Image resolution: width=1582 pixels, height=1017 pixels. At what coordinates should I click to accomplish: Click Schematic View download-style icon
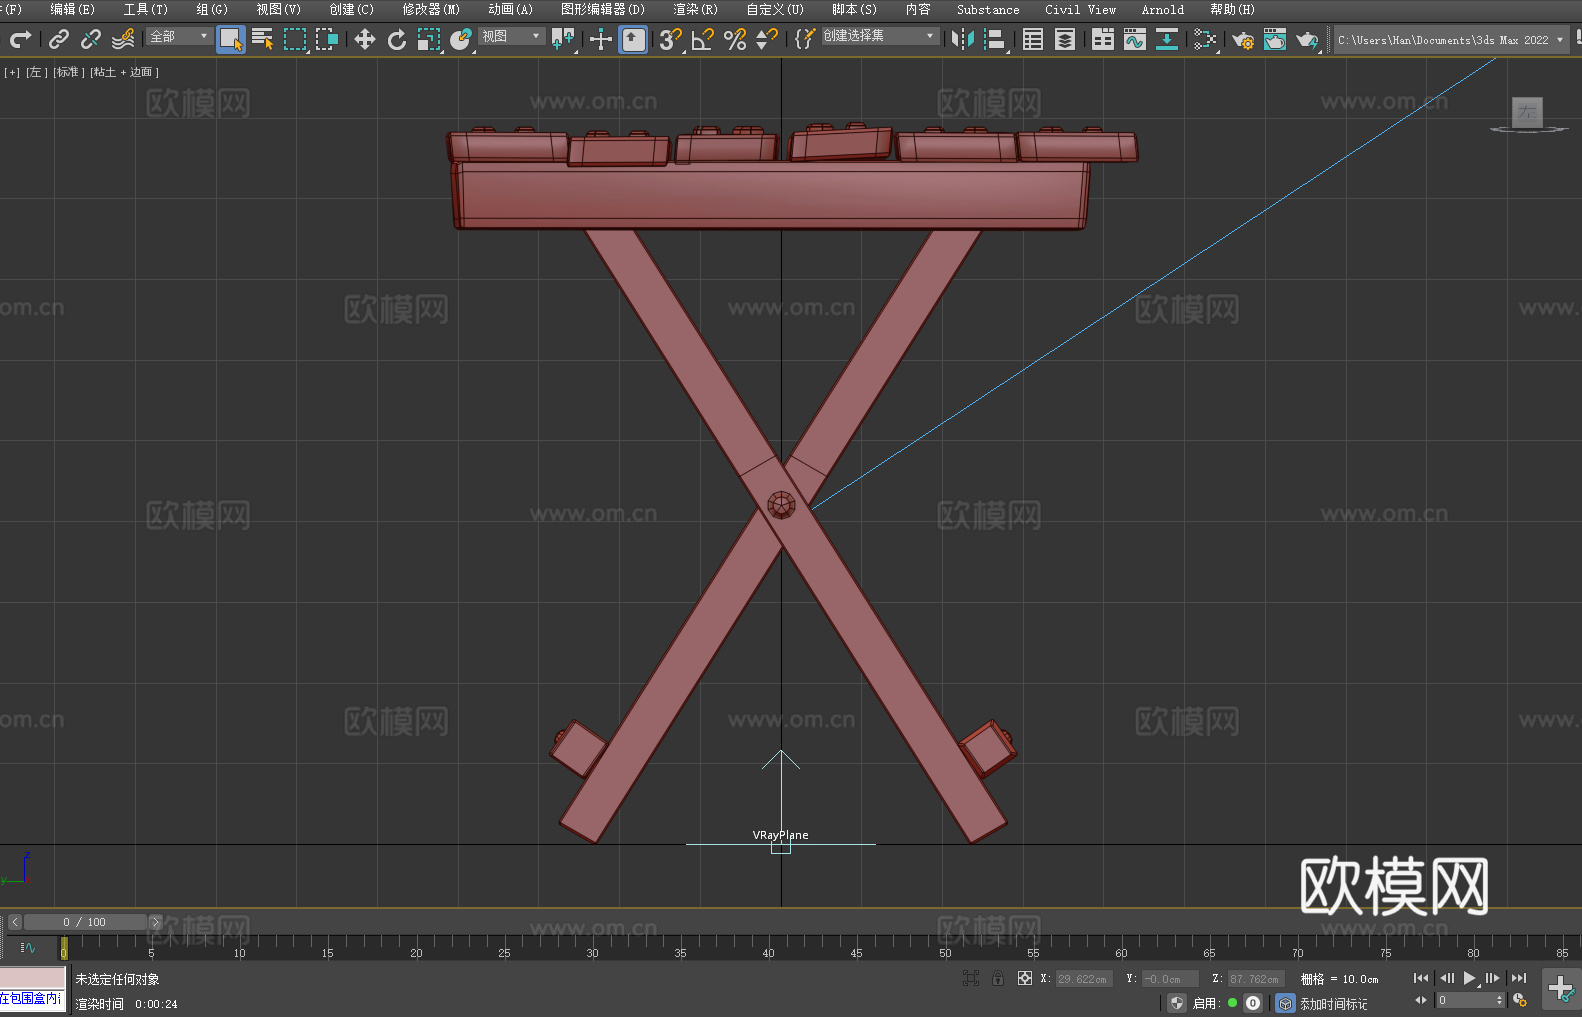coord(1167,39)
